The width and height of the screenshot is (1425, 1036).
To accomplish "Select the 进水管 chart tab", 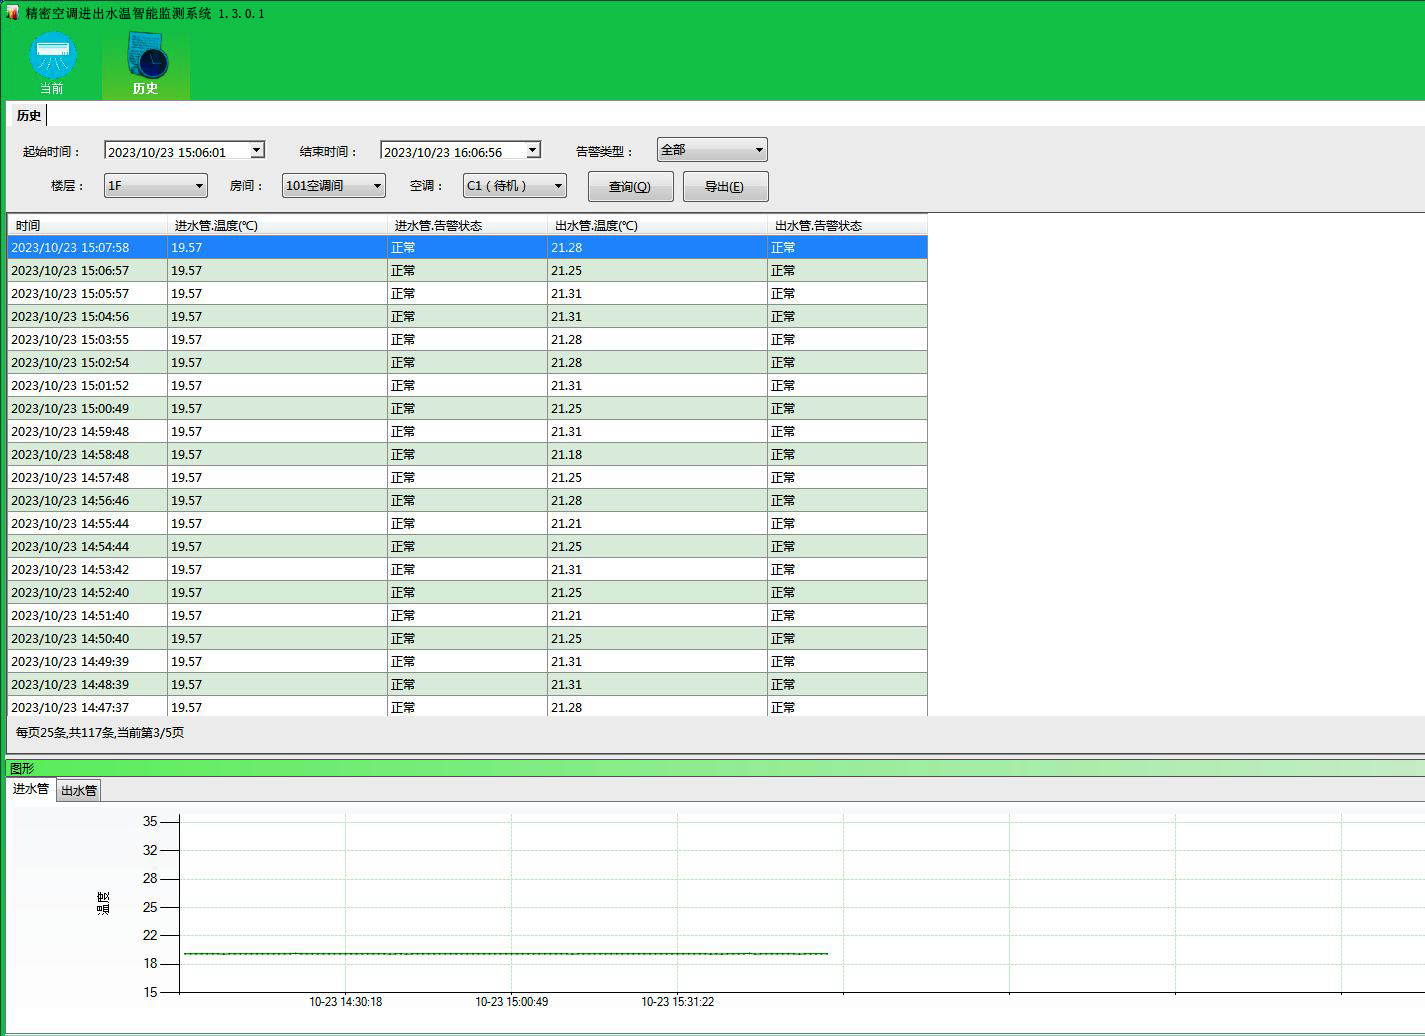I will (30, 789).
